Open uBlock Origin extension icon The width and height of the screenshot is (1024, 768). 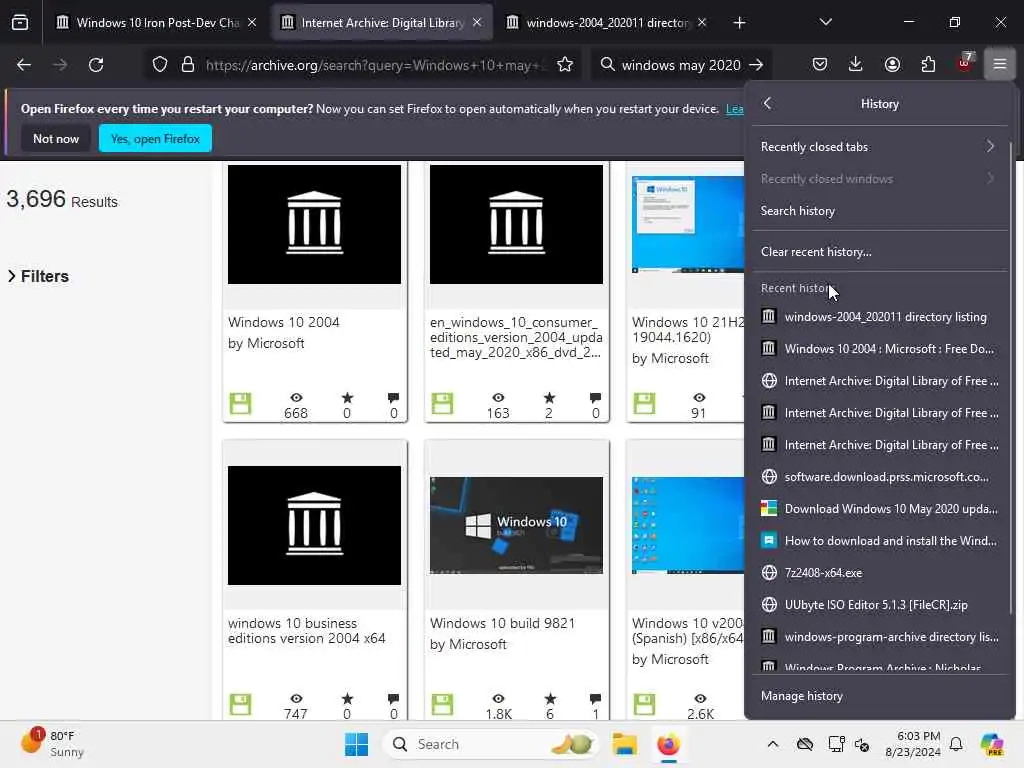tap(965, 63)
